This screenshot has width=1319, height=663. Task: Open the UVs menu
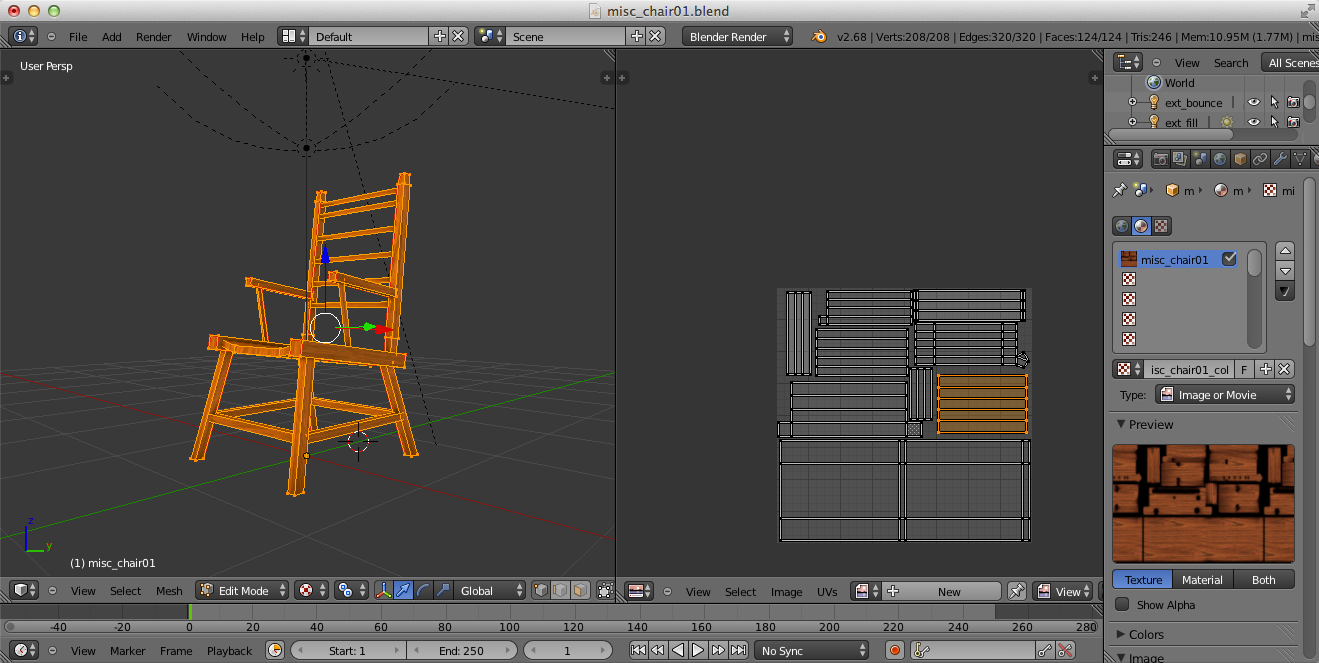[x=827, y=591]
